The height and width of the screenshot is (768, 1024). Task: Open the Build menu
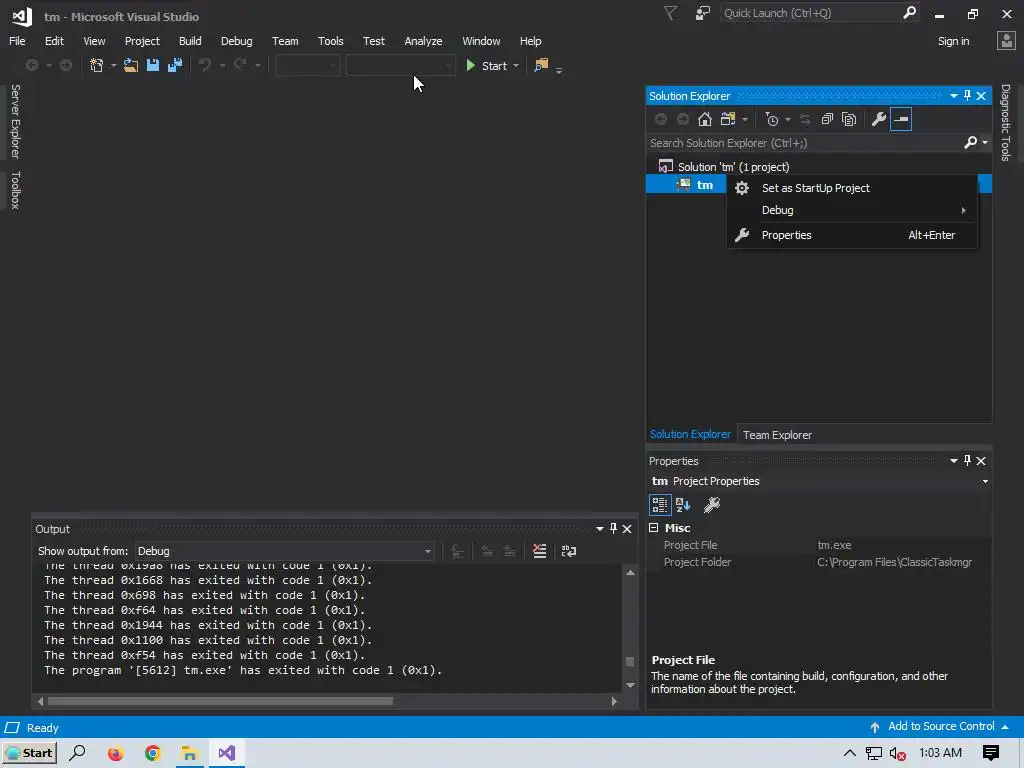(x=190, y=41)
